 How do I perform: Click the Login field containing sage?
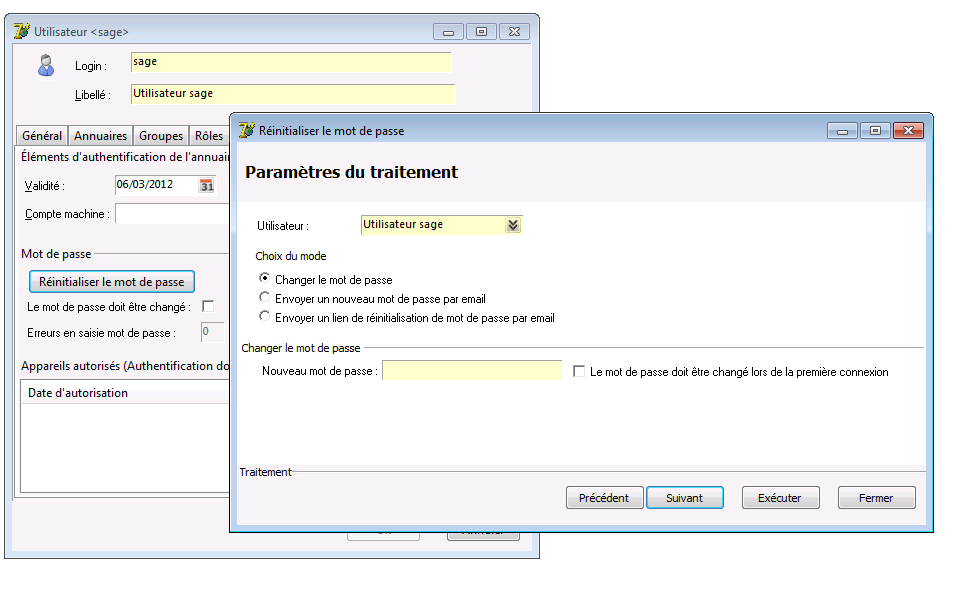(291, 62)
